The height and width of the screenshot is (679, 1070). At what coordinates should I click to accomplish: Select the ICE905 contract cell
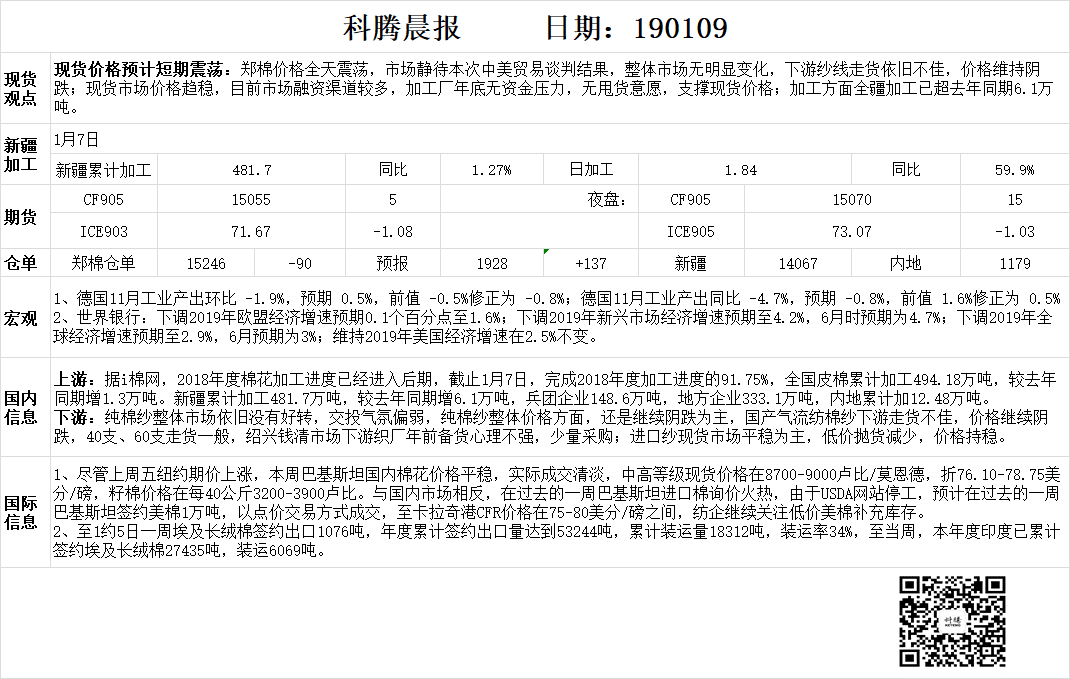[690, 231]
